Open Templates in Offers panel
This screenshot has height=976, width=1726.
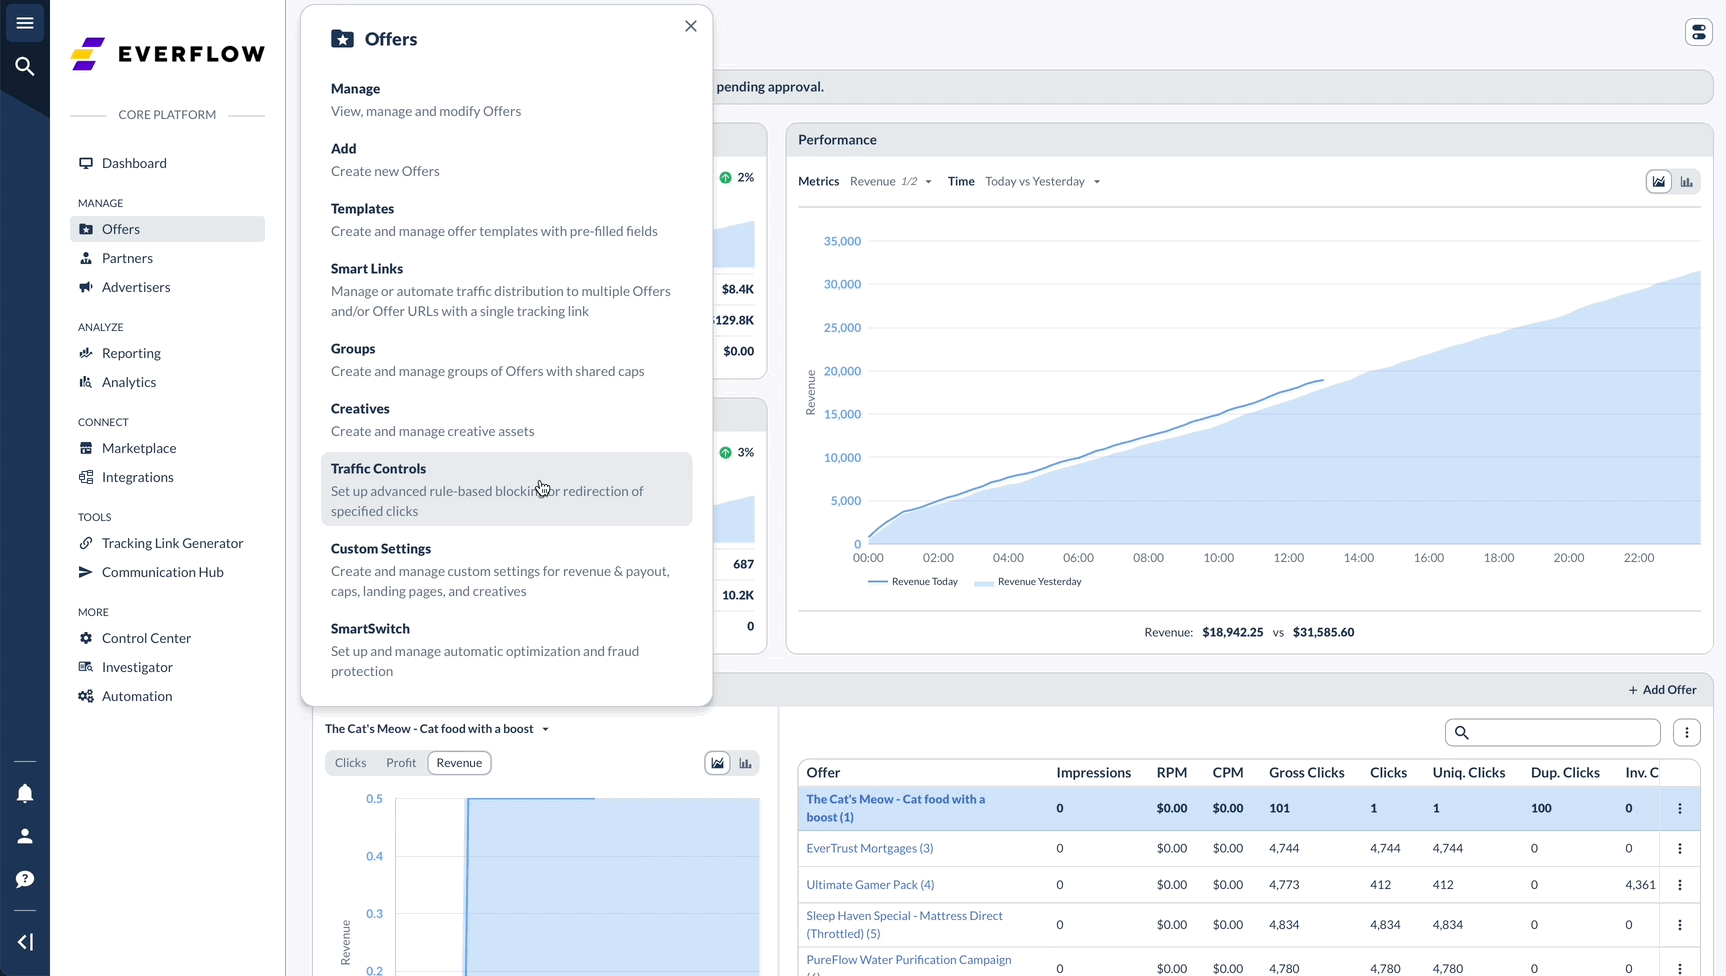(x=506, y=219)
